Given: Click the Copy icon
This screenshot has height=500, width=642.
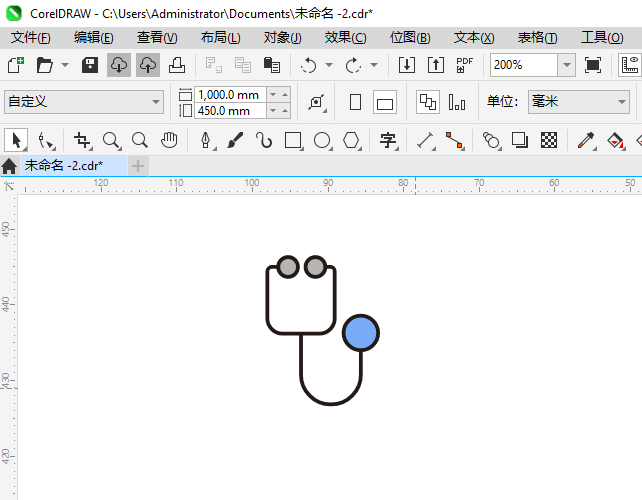Looking at the screenshot, I should [243, 65].
